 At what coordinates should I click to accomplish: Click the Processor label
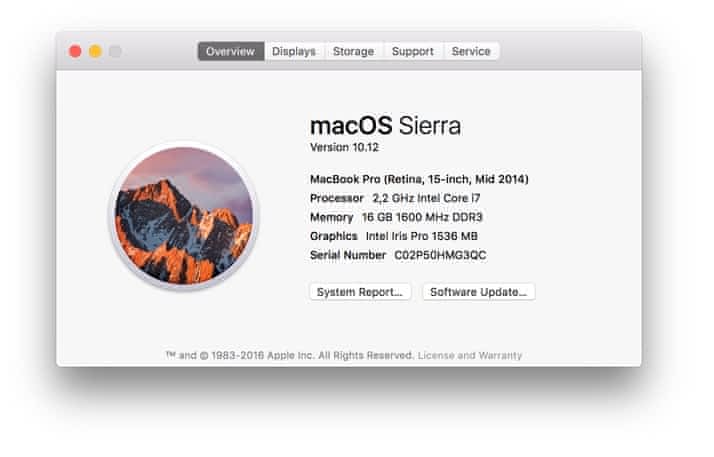[337, 198]
